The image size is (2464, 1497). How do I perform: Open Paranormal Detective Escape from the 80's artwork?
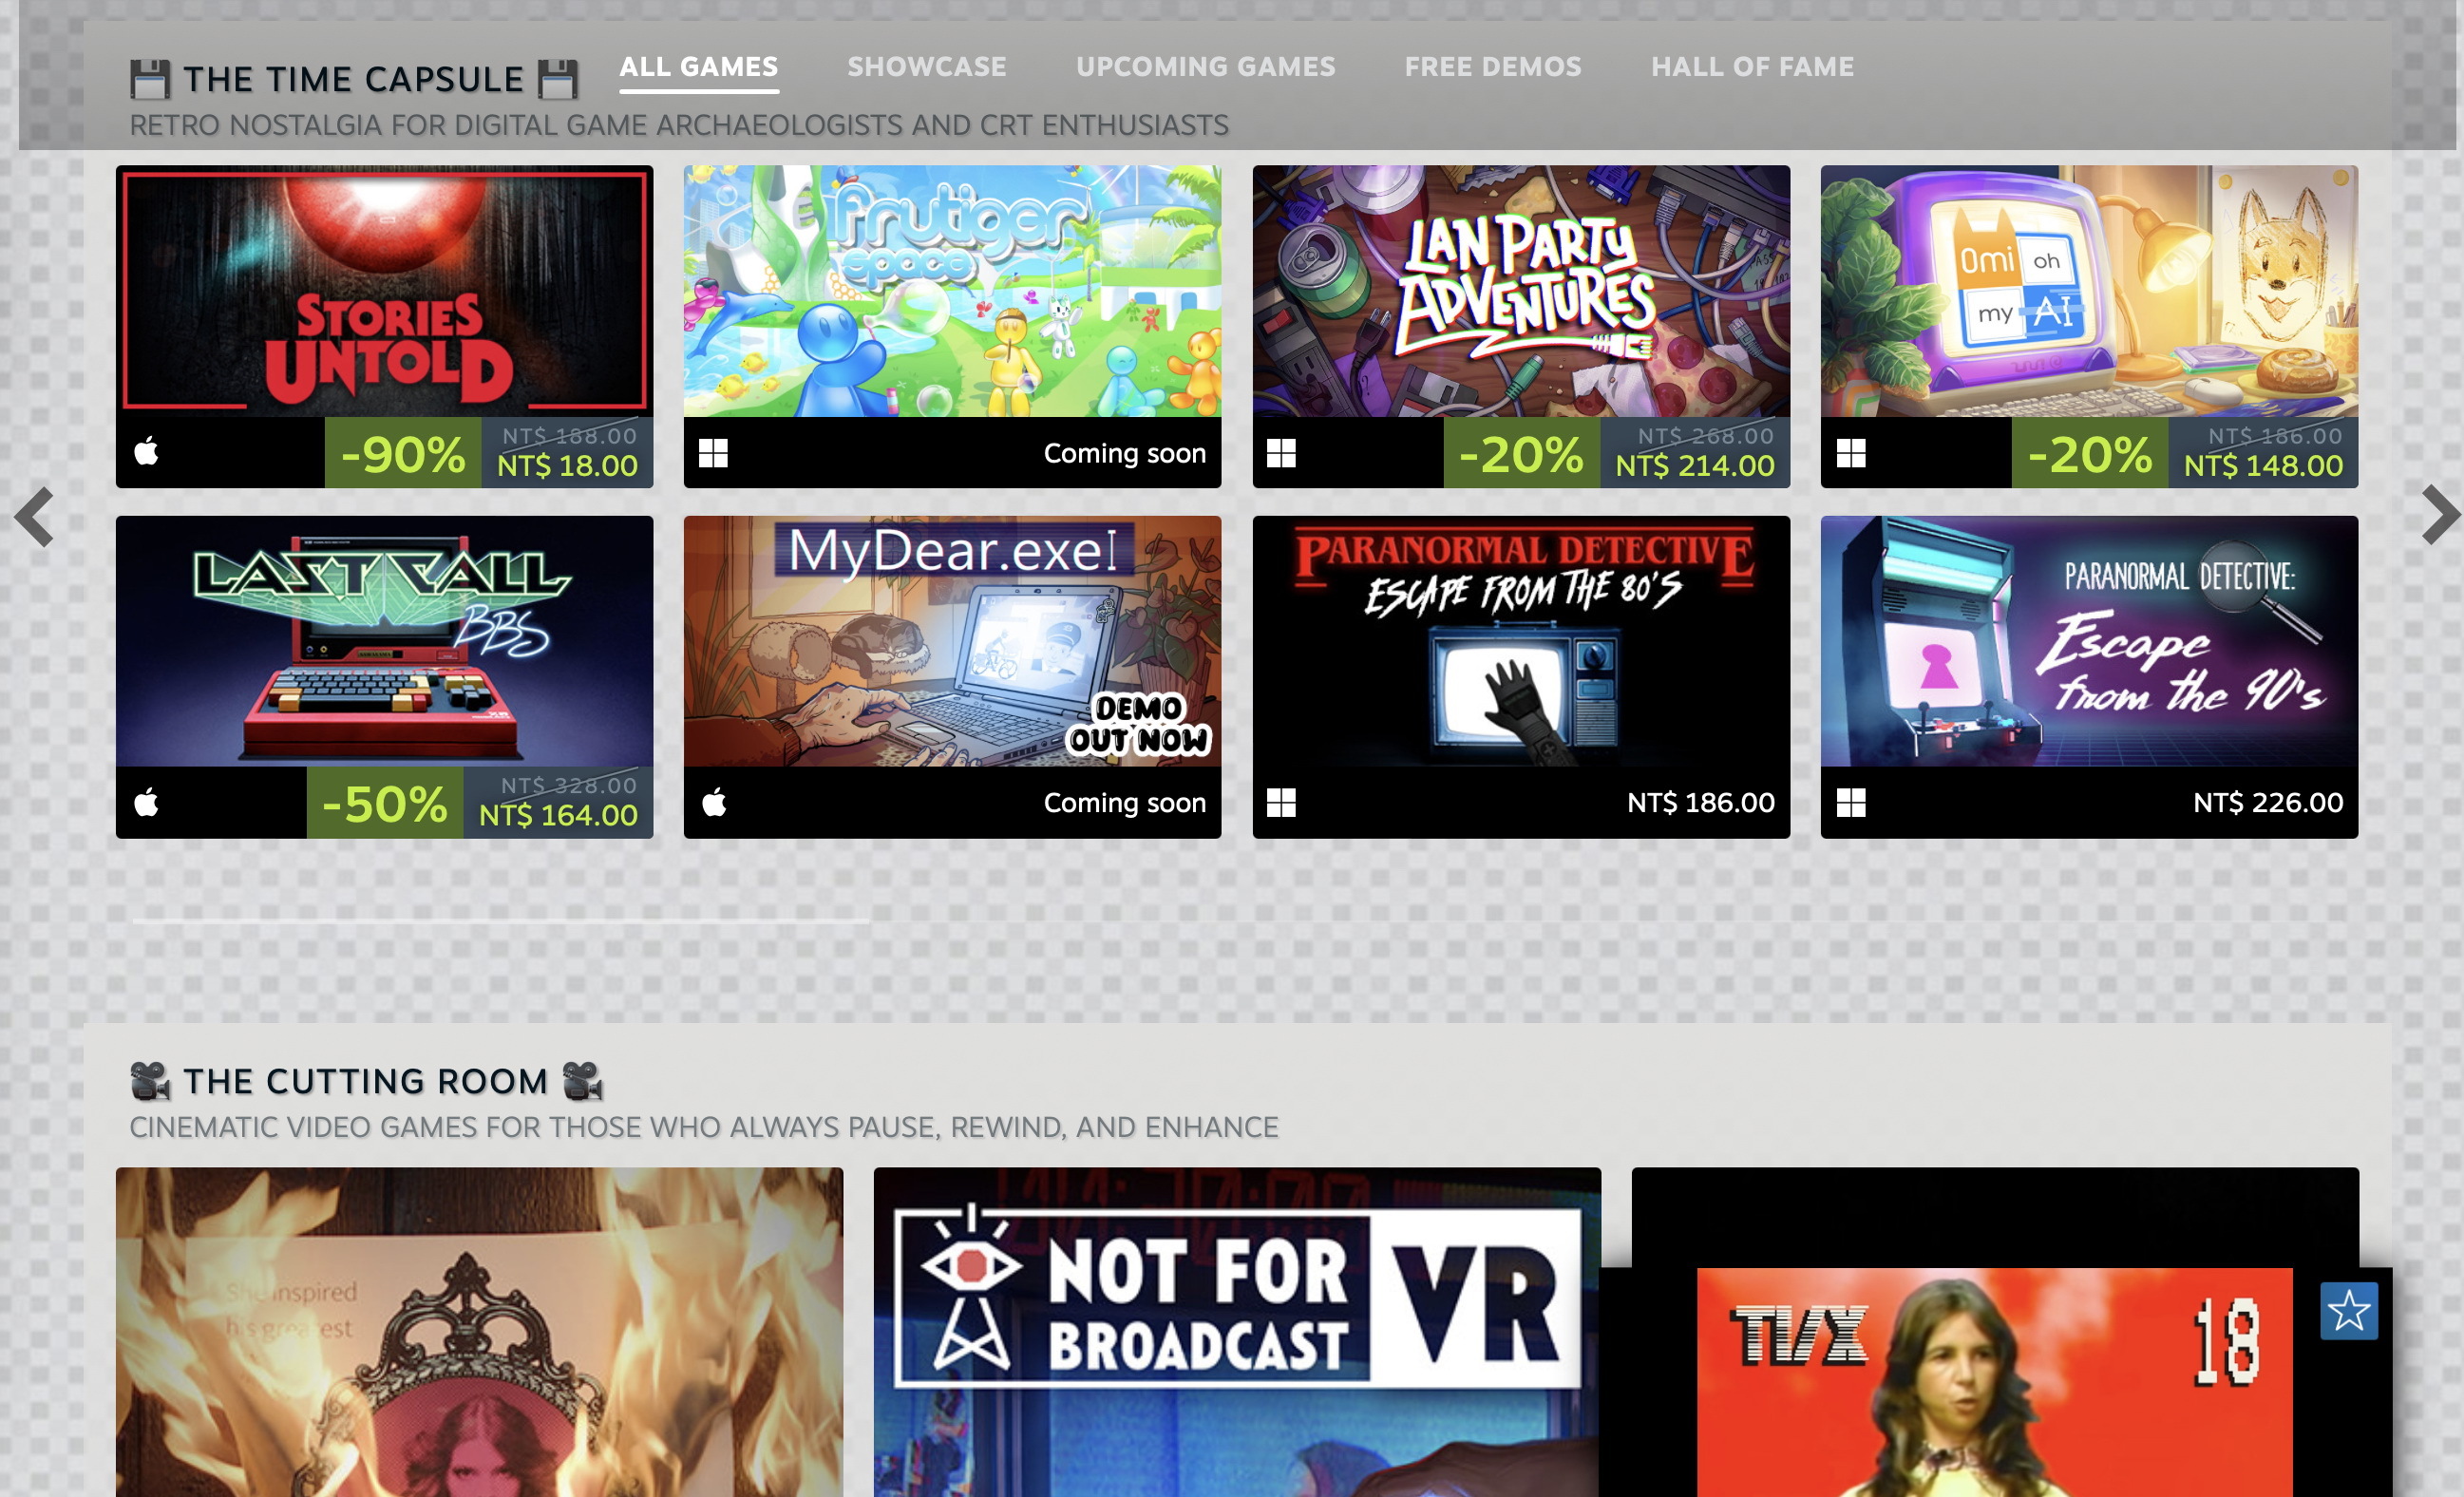(1521, 641)
